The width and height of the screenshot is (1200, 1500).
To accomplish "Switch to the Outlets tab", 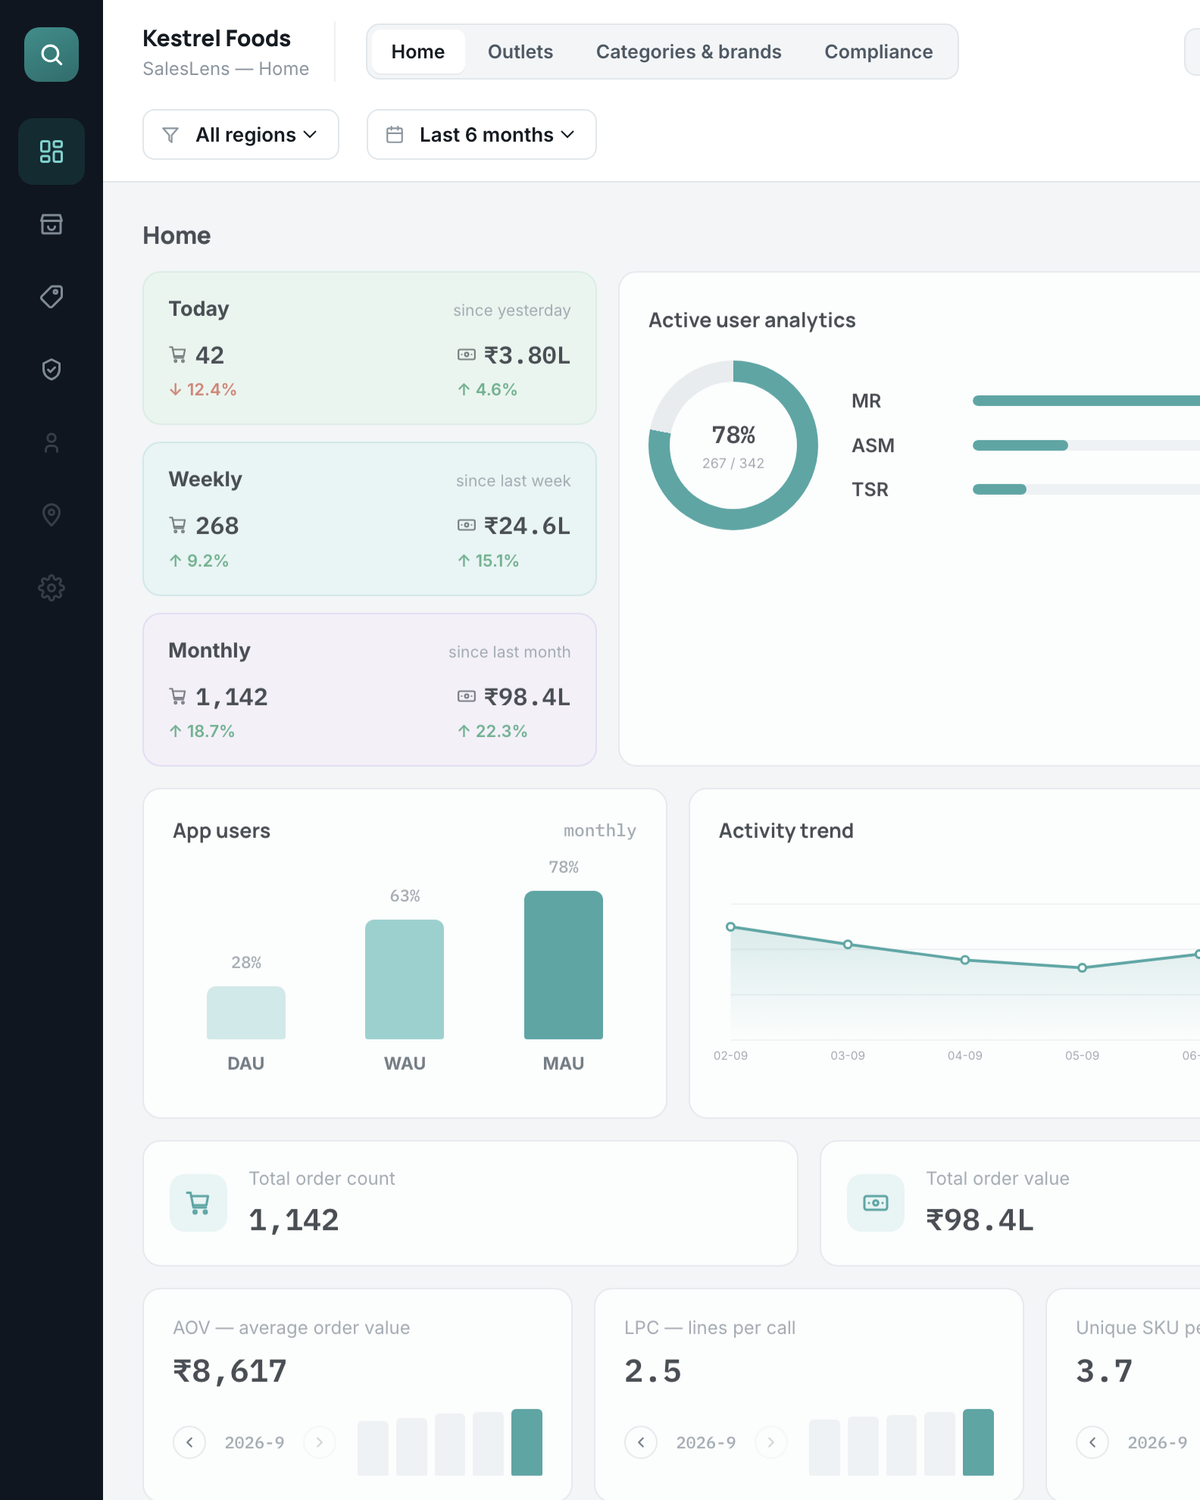I will click(x=520, y=52).
